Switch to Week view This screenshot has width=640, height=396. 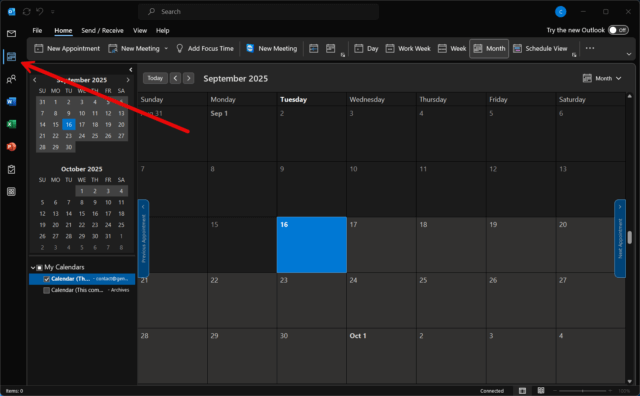[452, 49]
